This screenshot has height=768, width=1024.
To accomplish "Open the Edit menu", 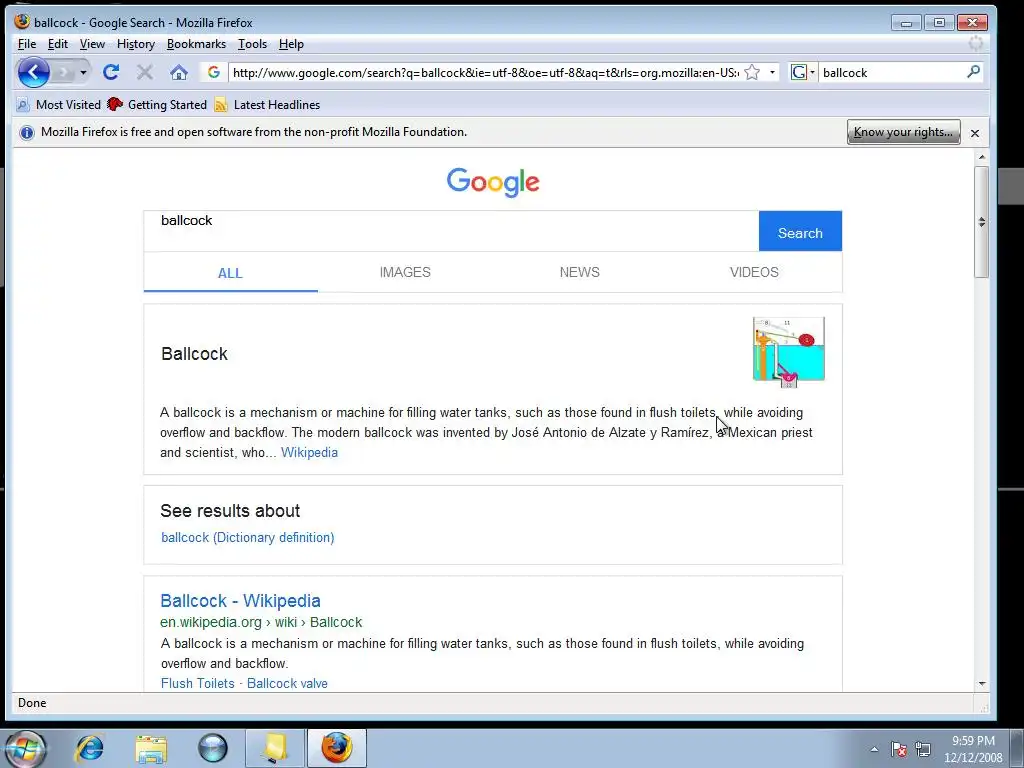I will (57, 44).
